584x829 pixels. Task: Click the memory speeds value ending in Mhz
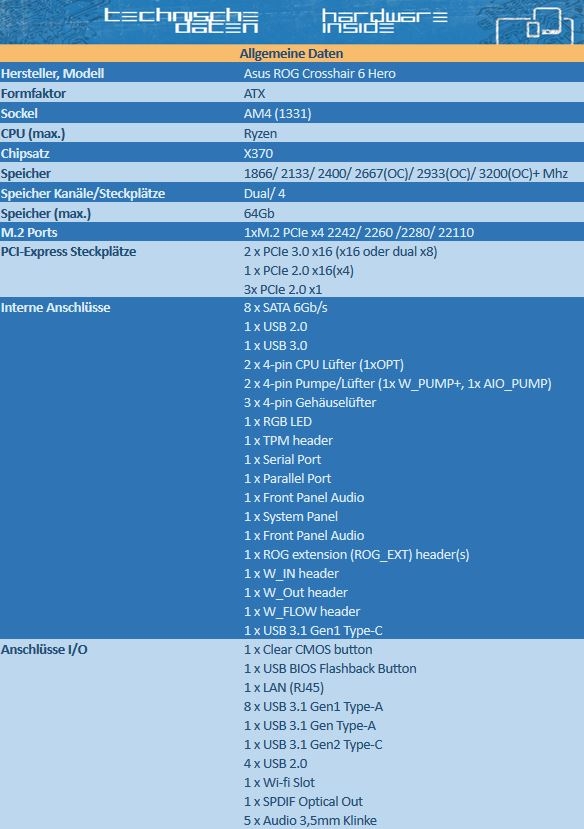point(406,173)
